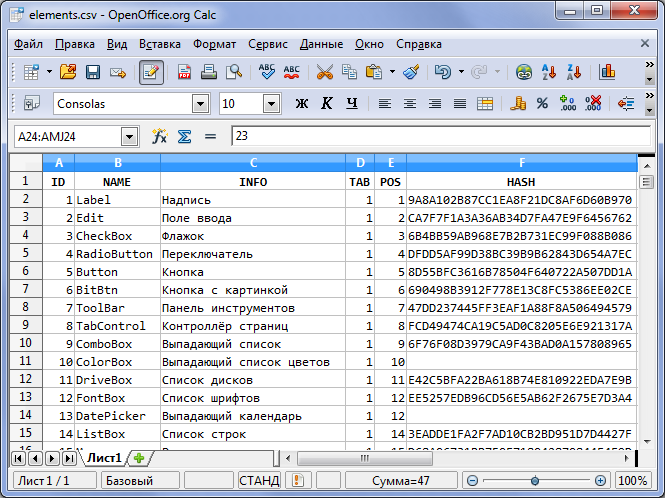
Task: Toggle Edit File mode button
Action: (152, 72)
